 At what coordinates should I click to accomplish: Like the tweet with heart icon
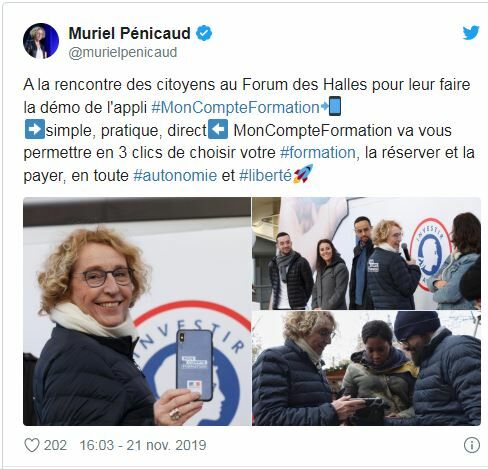[x=32, y=445]
